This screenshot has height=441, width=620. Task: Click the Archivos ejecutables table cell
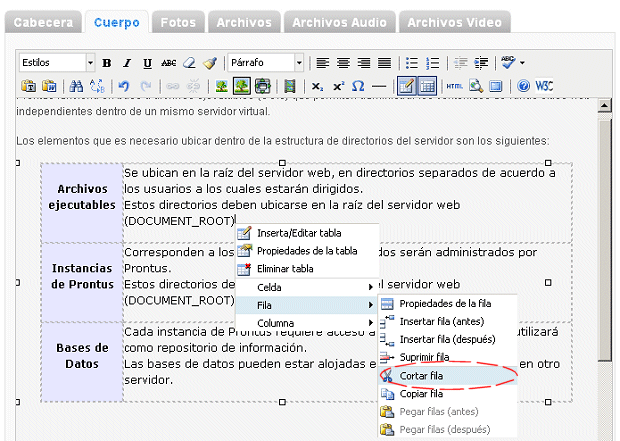click(82, 203)
